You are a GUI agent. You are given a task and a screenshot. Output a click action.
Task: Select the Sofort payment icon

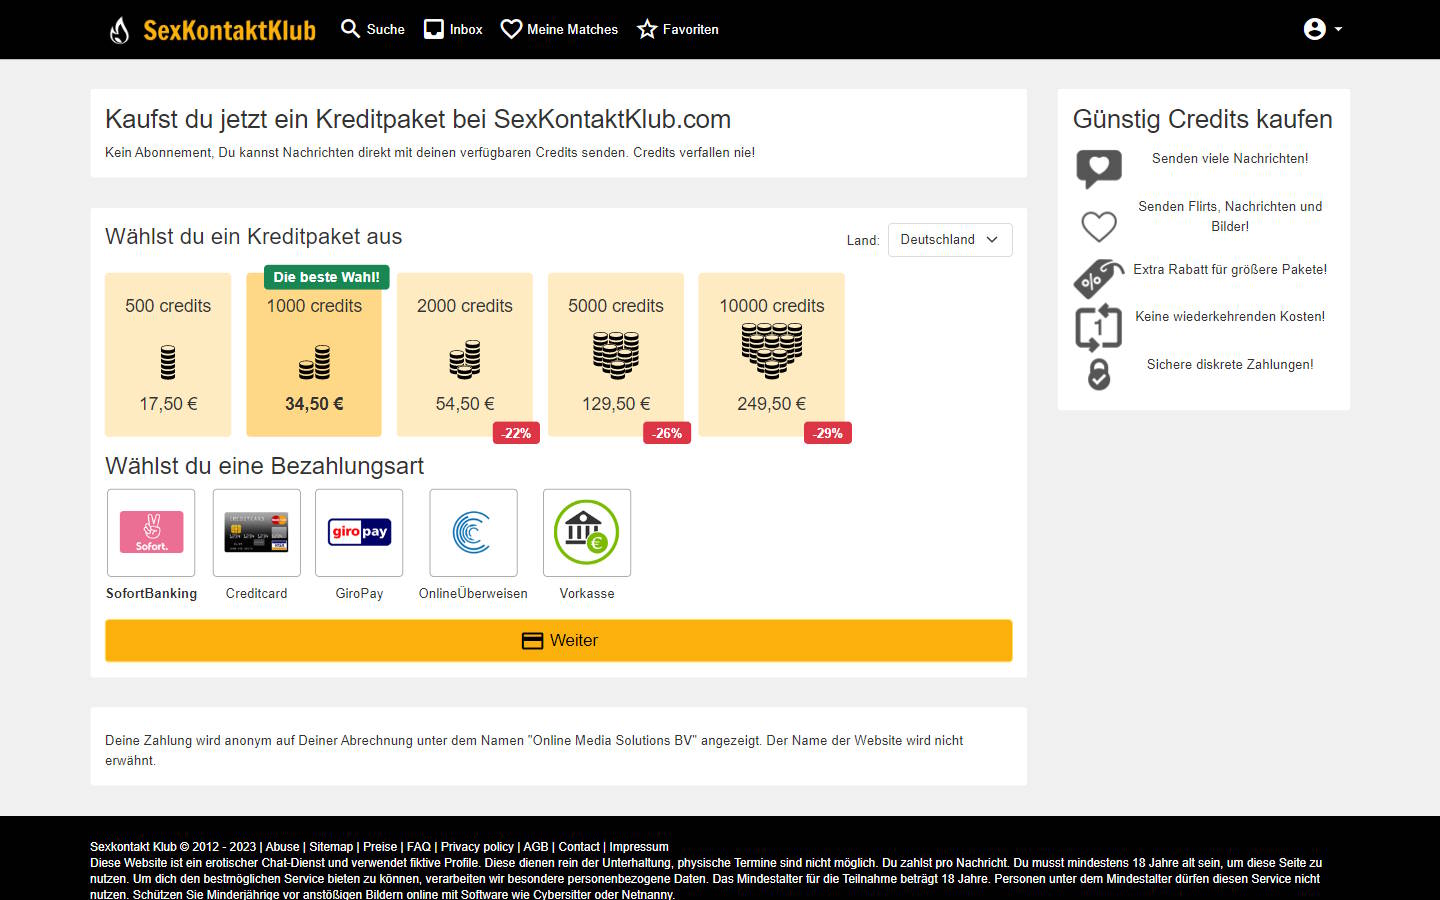point(151,532)
